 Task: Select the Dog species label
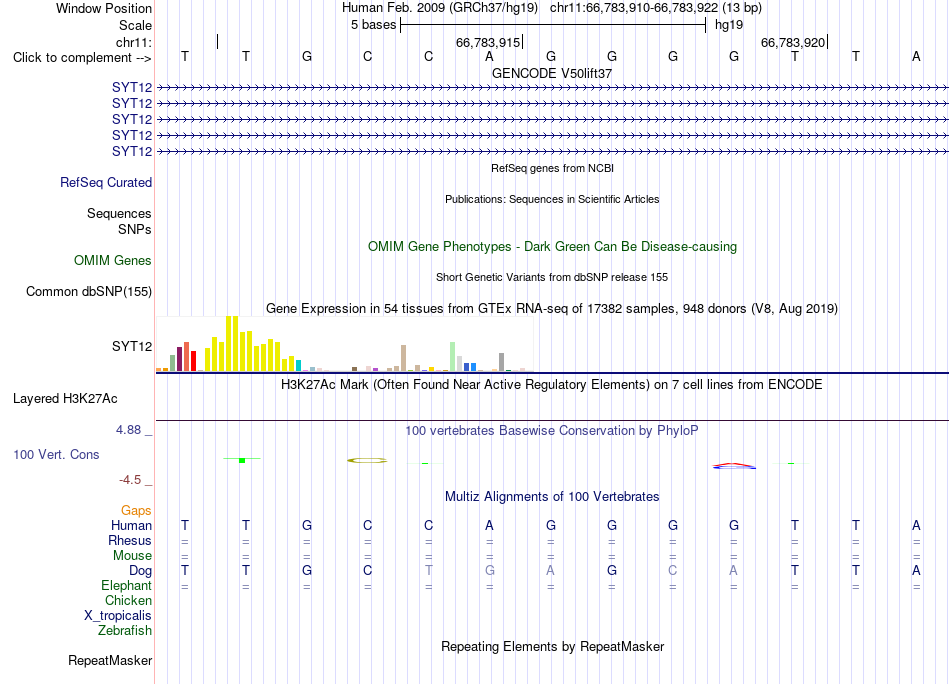(141, 571)
